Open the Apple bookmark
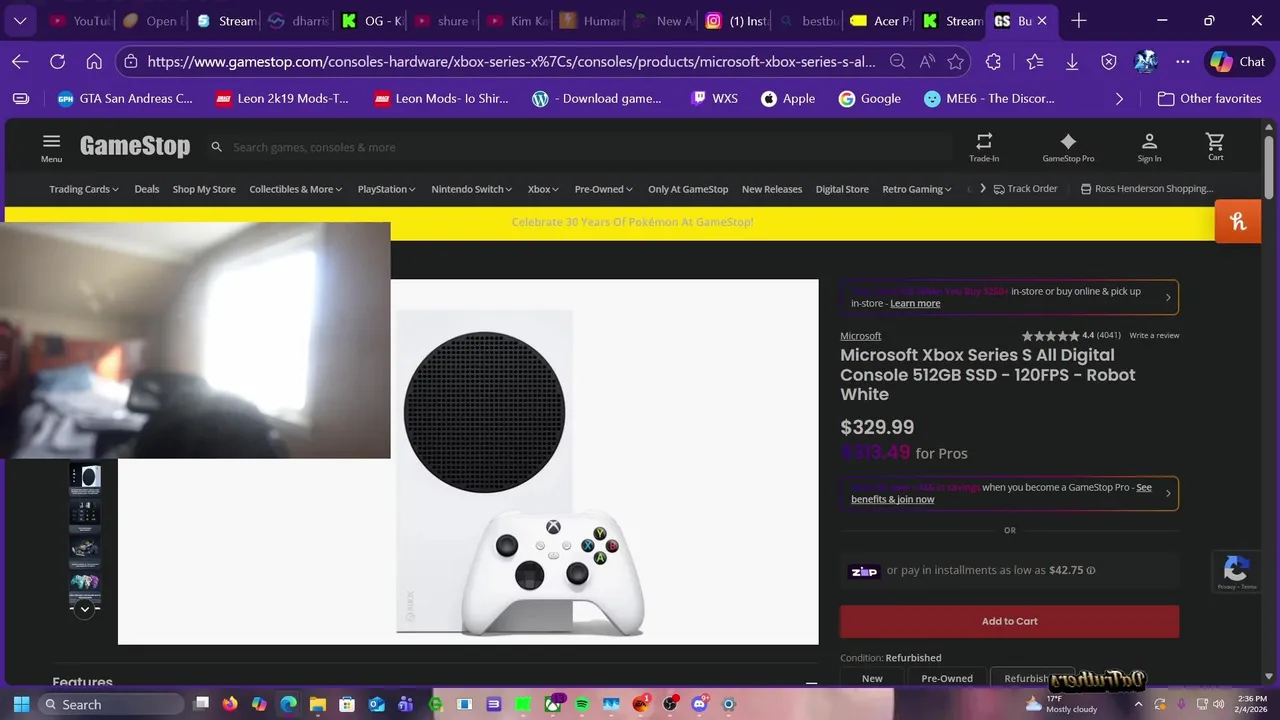Screen dimensions: 1280x720 point(788,99)
